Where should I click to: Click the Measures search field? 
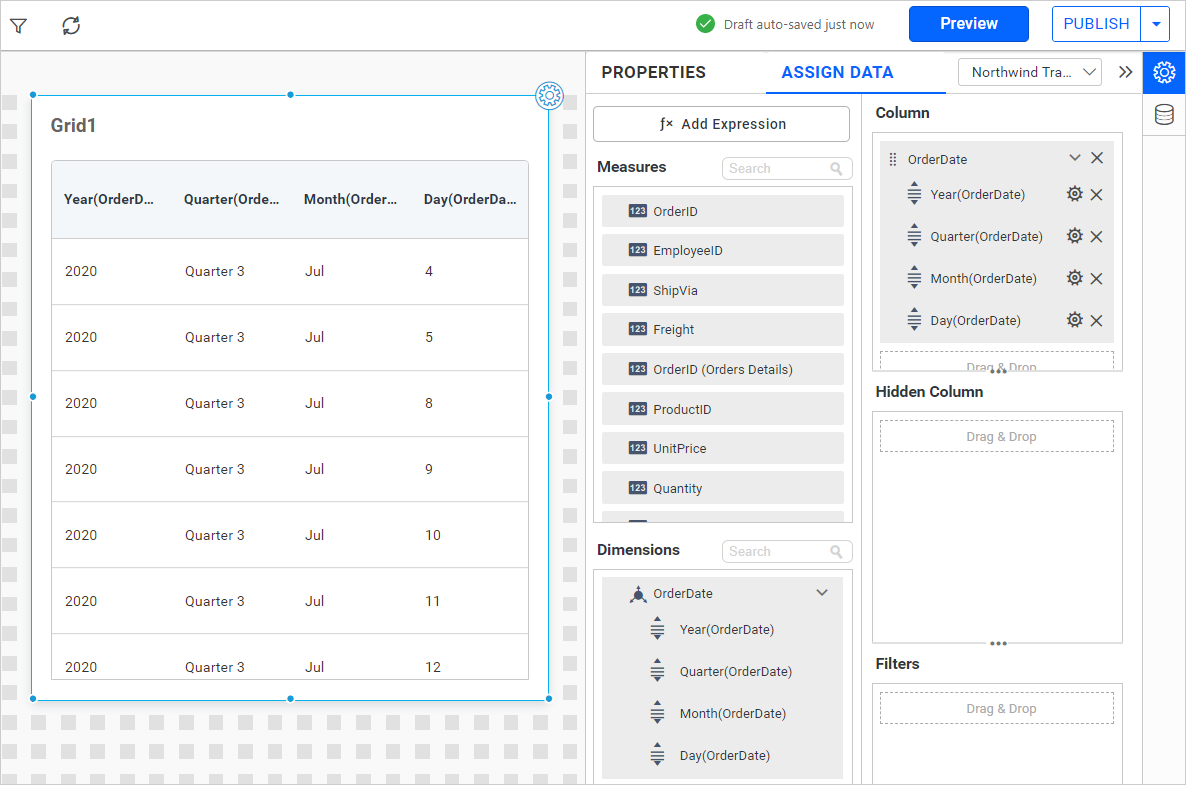(x=778, y=168)
